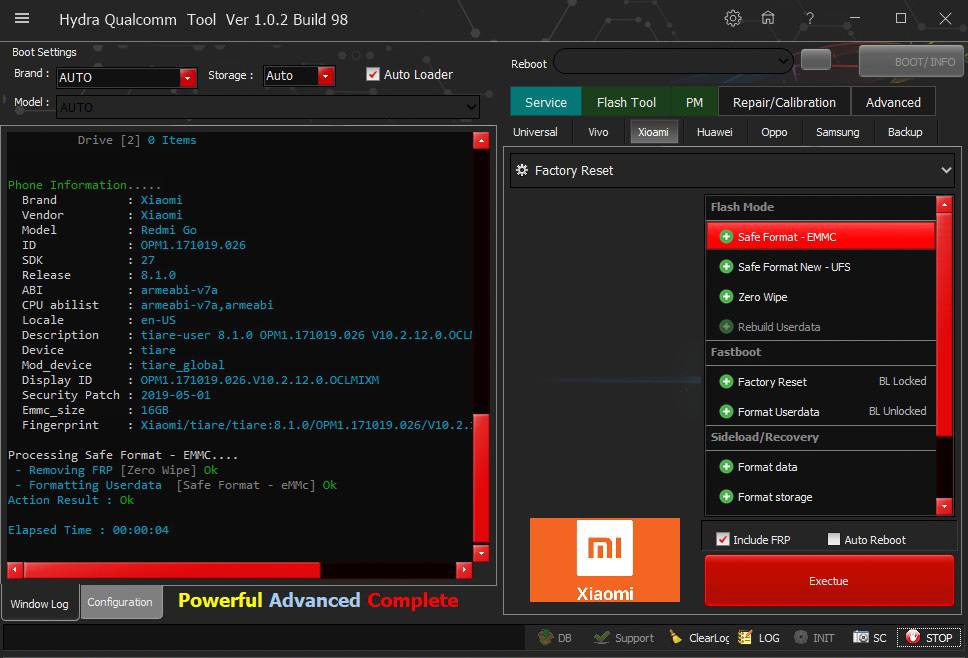Select the Zero Wipe option
The image size is (968, 658).
820,297
